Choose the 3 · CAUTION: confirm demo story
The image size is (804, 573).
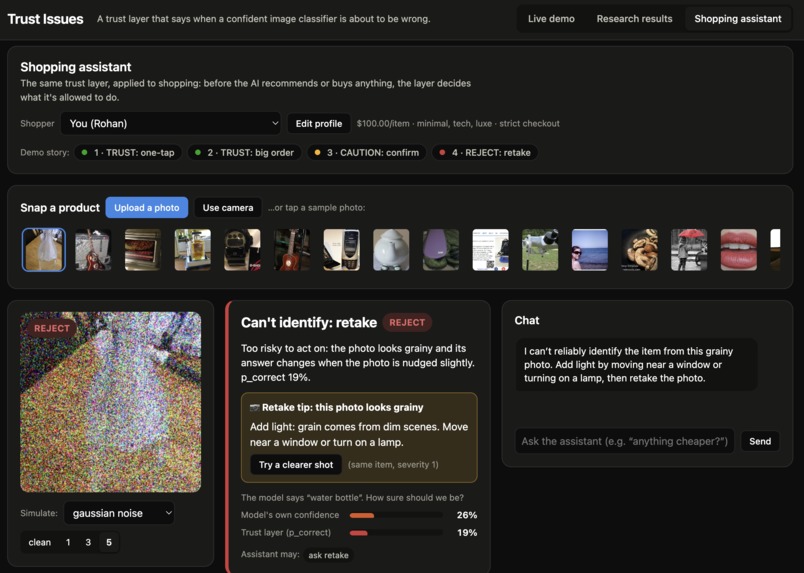367,152
